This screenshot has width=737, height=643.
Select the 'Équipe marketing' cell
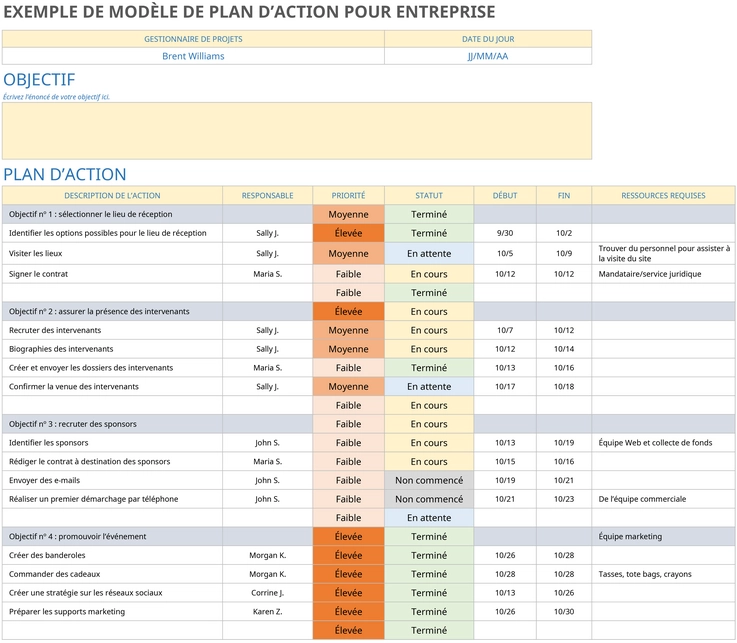click(x=663, y=537)
